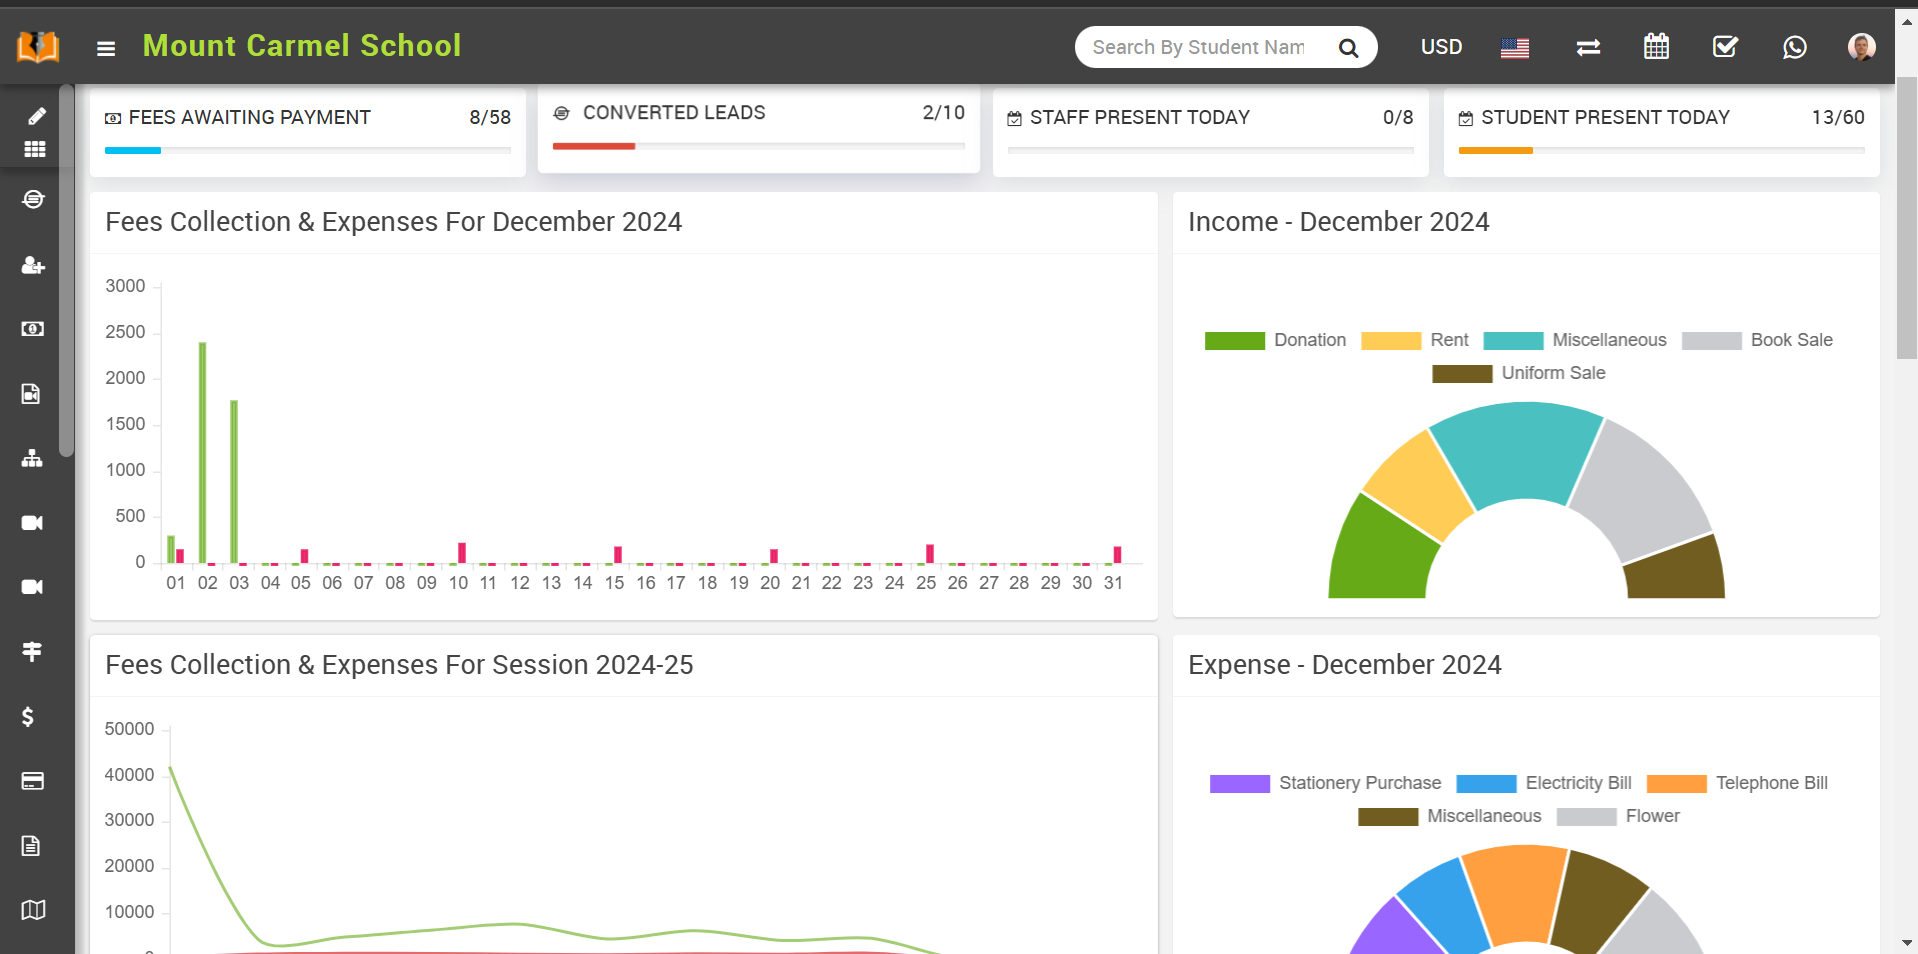This screenshot has height=954, width=1918.
Task: Open the second video camera sidebar icon
Action: click(x=32, y=587)
